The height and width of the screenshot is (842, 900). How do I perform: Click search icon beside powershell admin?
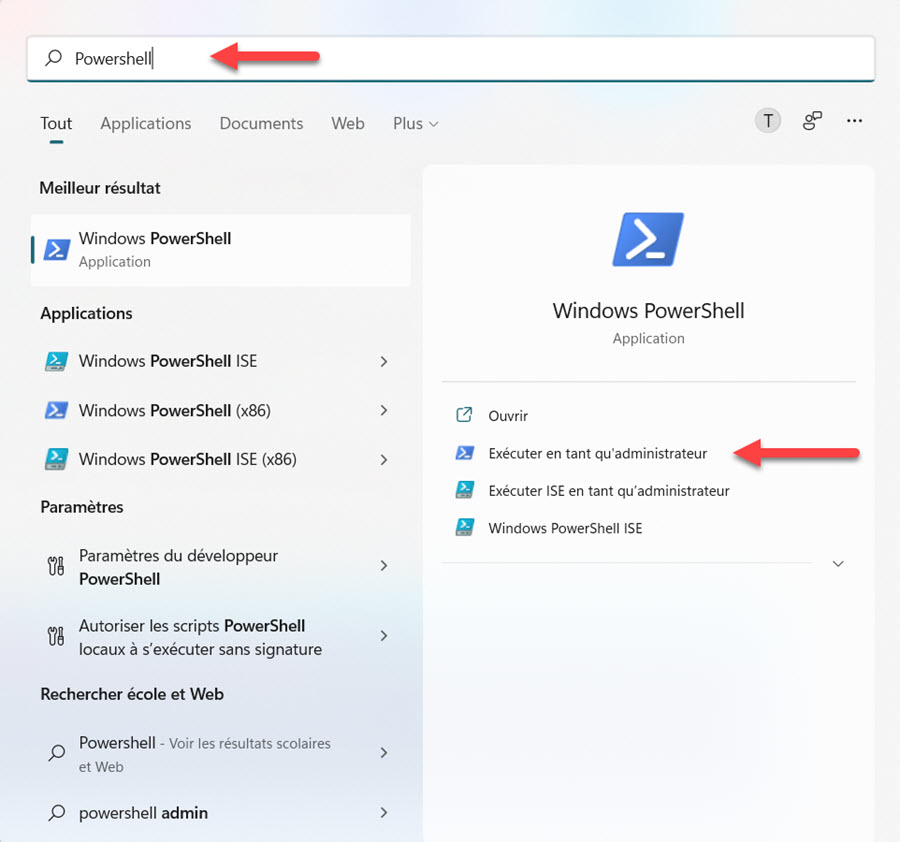(56, 813)
